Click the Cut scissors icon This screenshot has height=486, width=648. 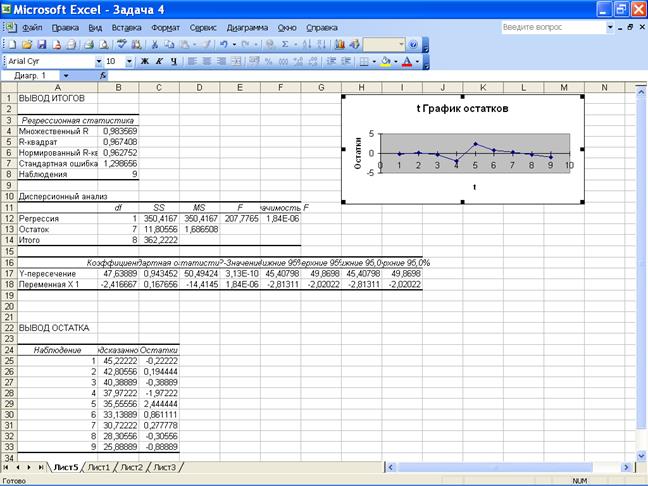[156, 45]
